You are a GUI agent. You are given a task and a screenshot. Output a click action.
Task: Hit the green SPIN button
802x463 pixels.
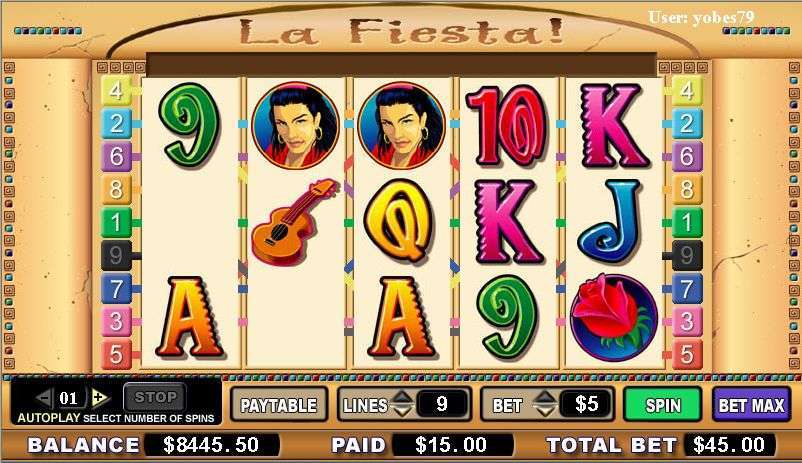[662, 405]
